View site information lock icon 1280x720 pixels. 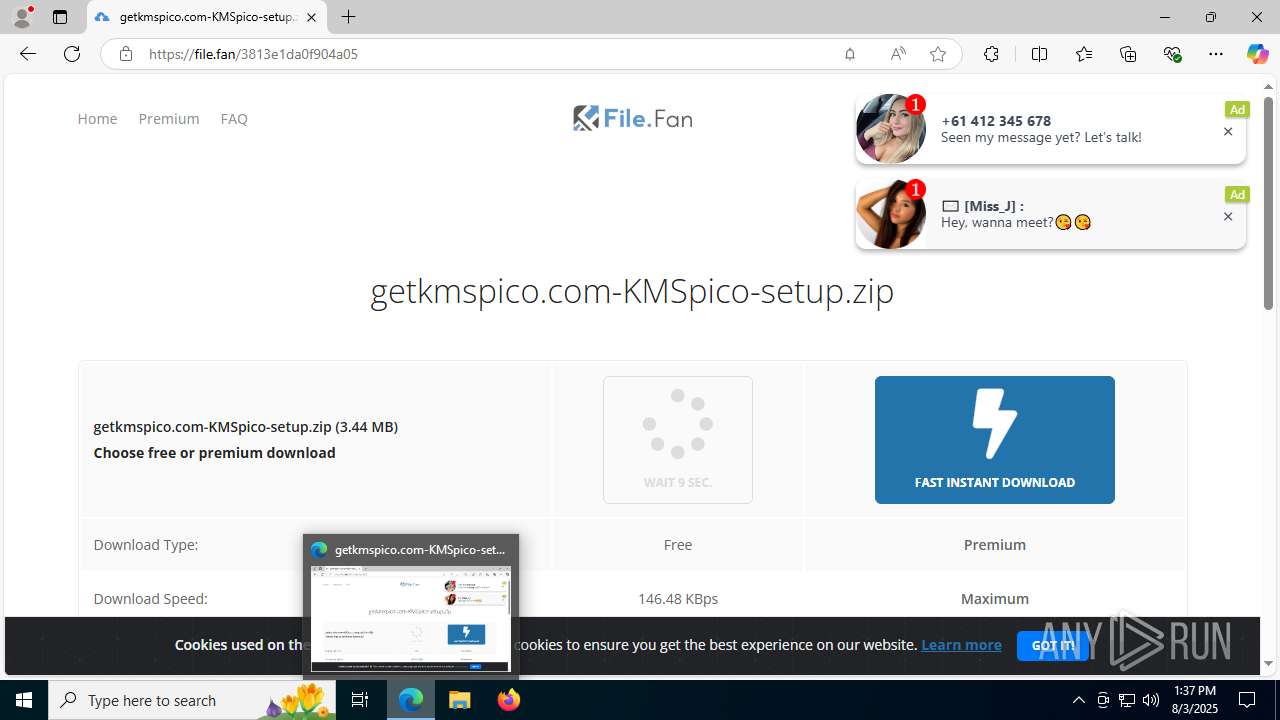125,54
